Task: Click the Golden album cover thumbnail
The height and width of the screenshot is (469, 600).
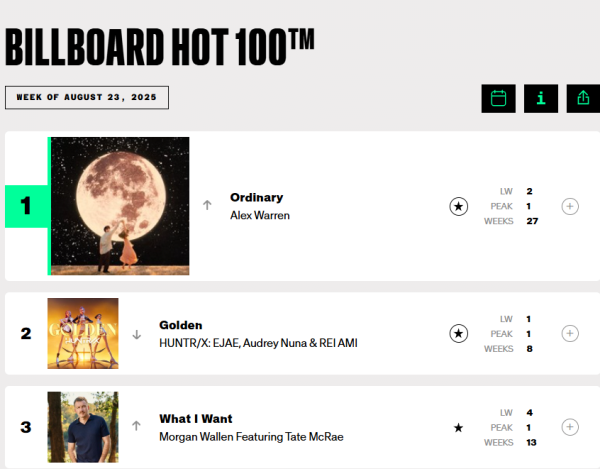Action: click(83, 333)
